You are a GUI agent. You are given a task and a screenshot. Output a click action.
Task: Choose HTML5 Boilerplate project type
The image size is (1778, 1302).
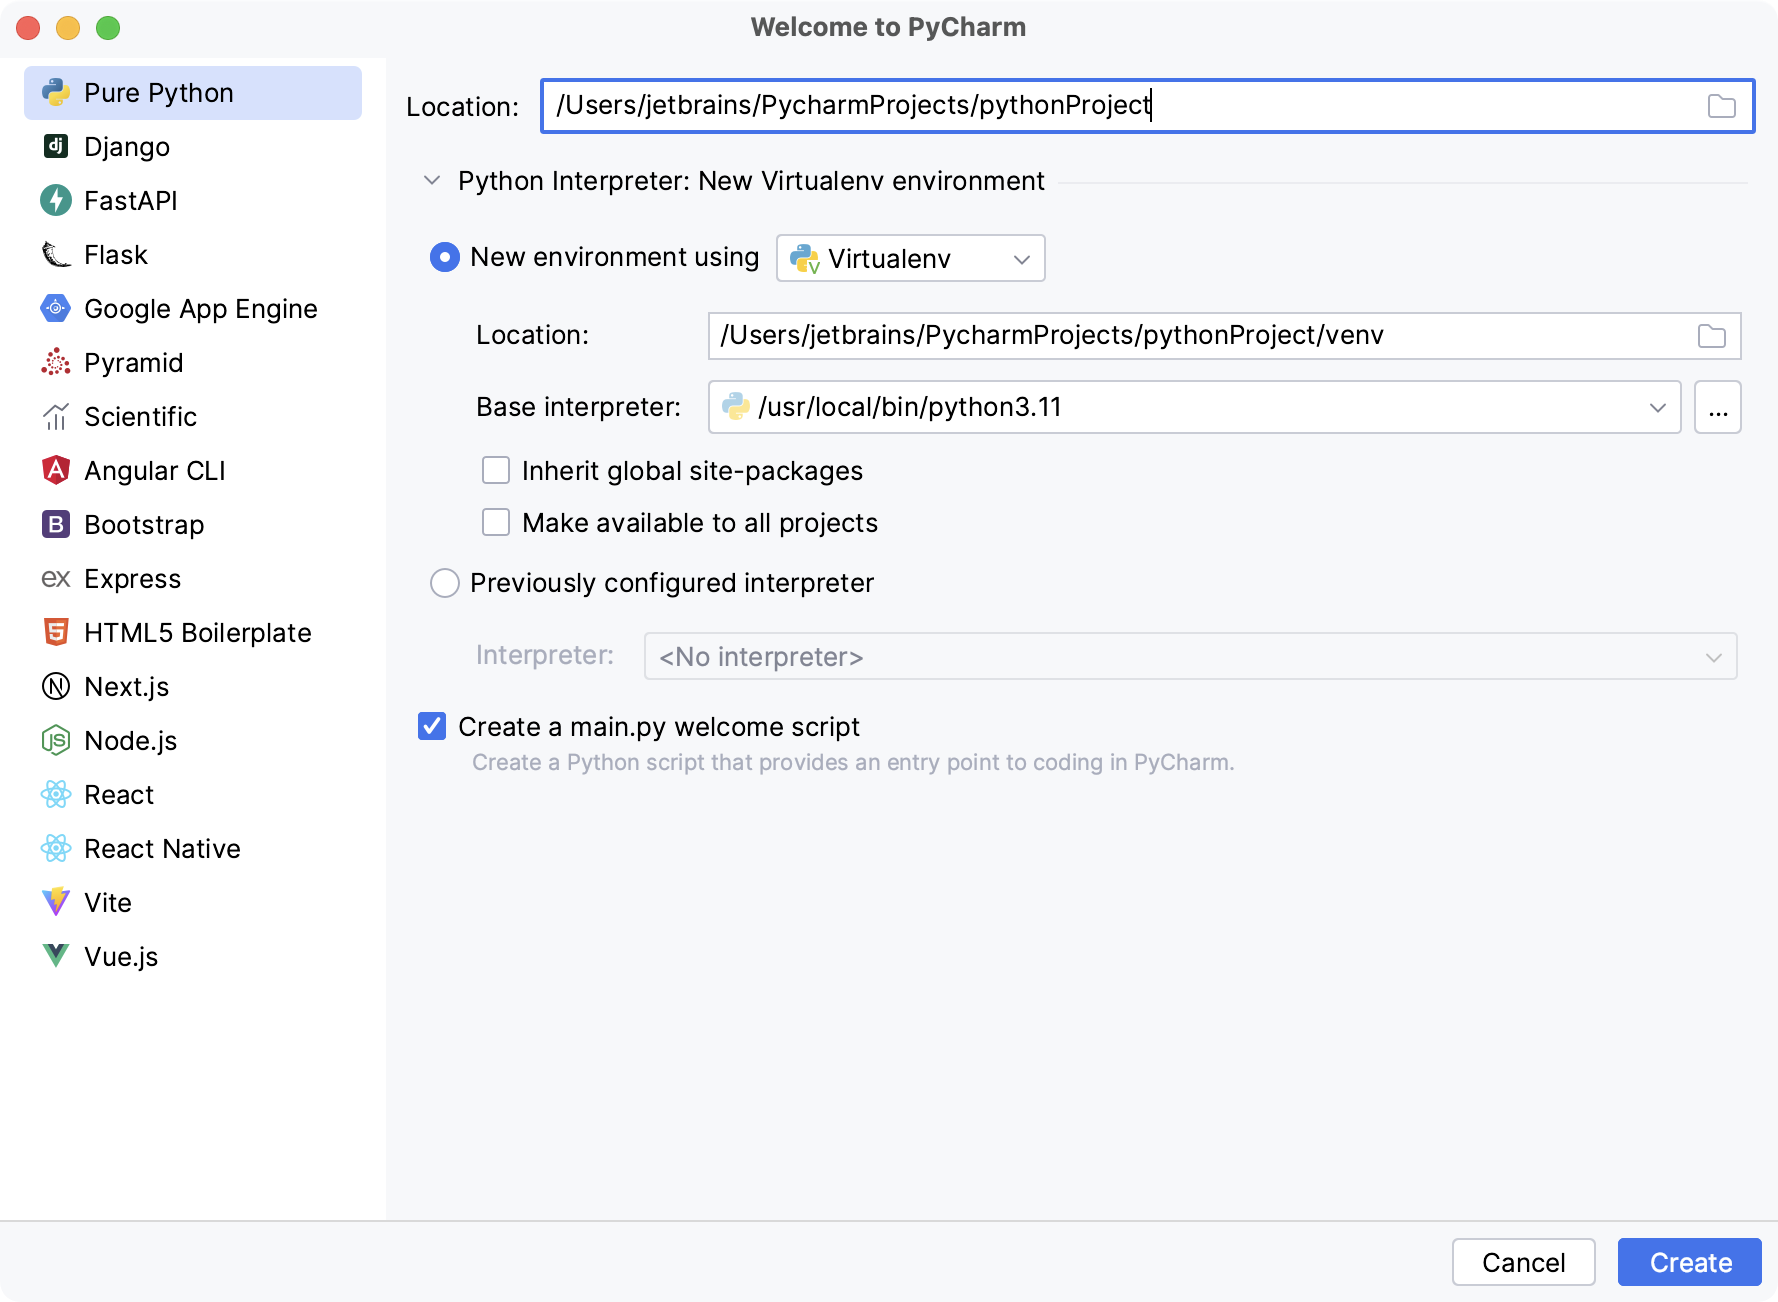(193, 633)
